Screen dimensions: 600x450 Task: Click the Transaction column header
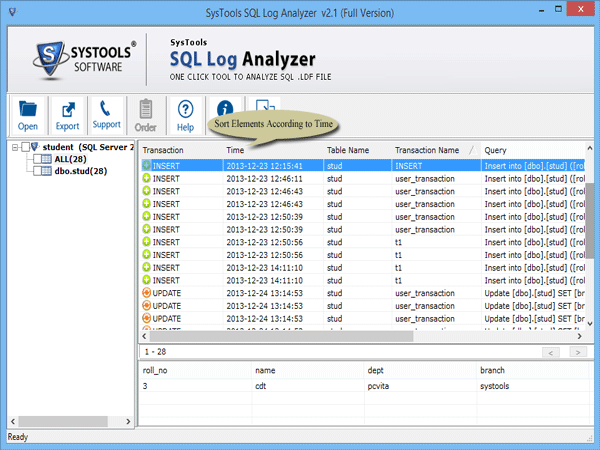pos(163,150)
